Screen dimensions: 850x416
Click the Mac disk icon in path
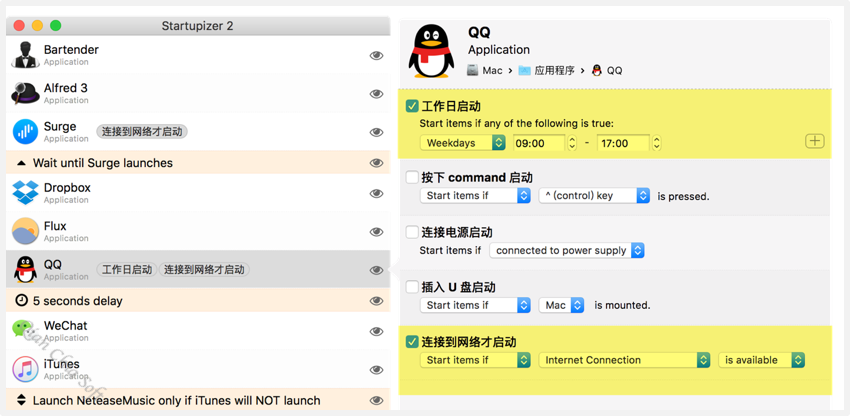click(473, 71)
